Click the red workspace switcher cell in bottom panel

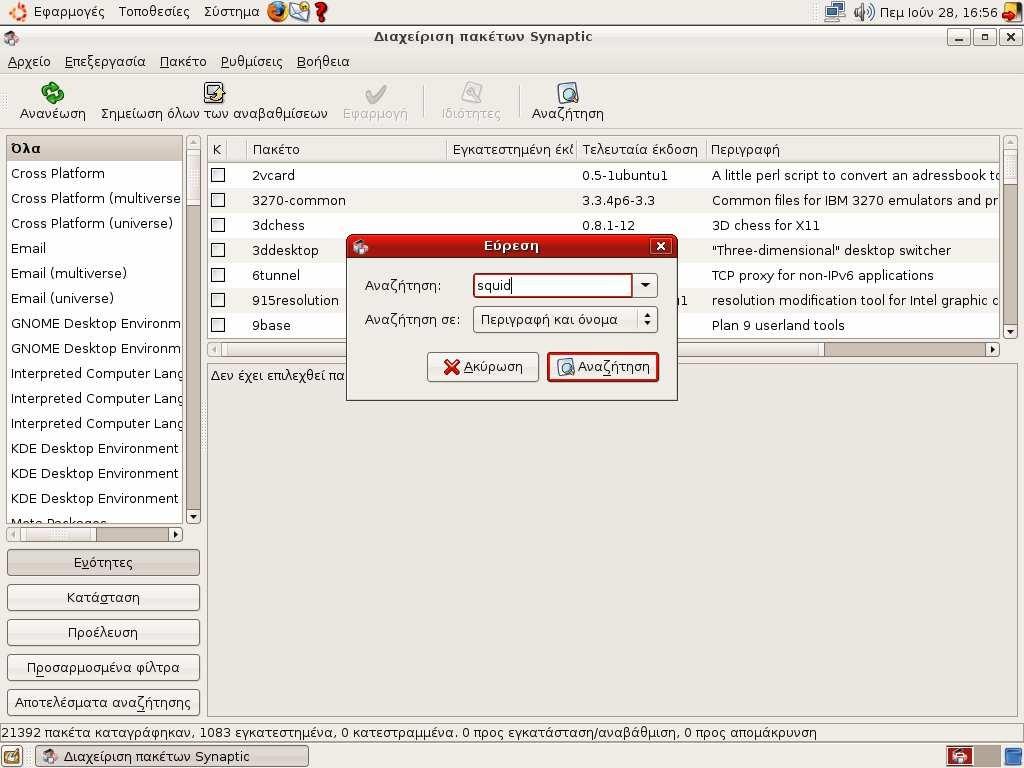pos(959,756)
